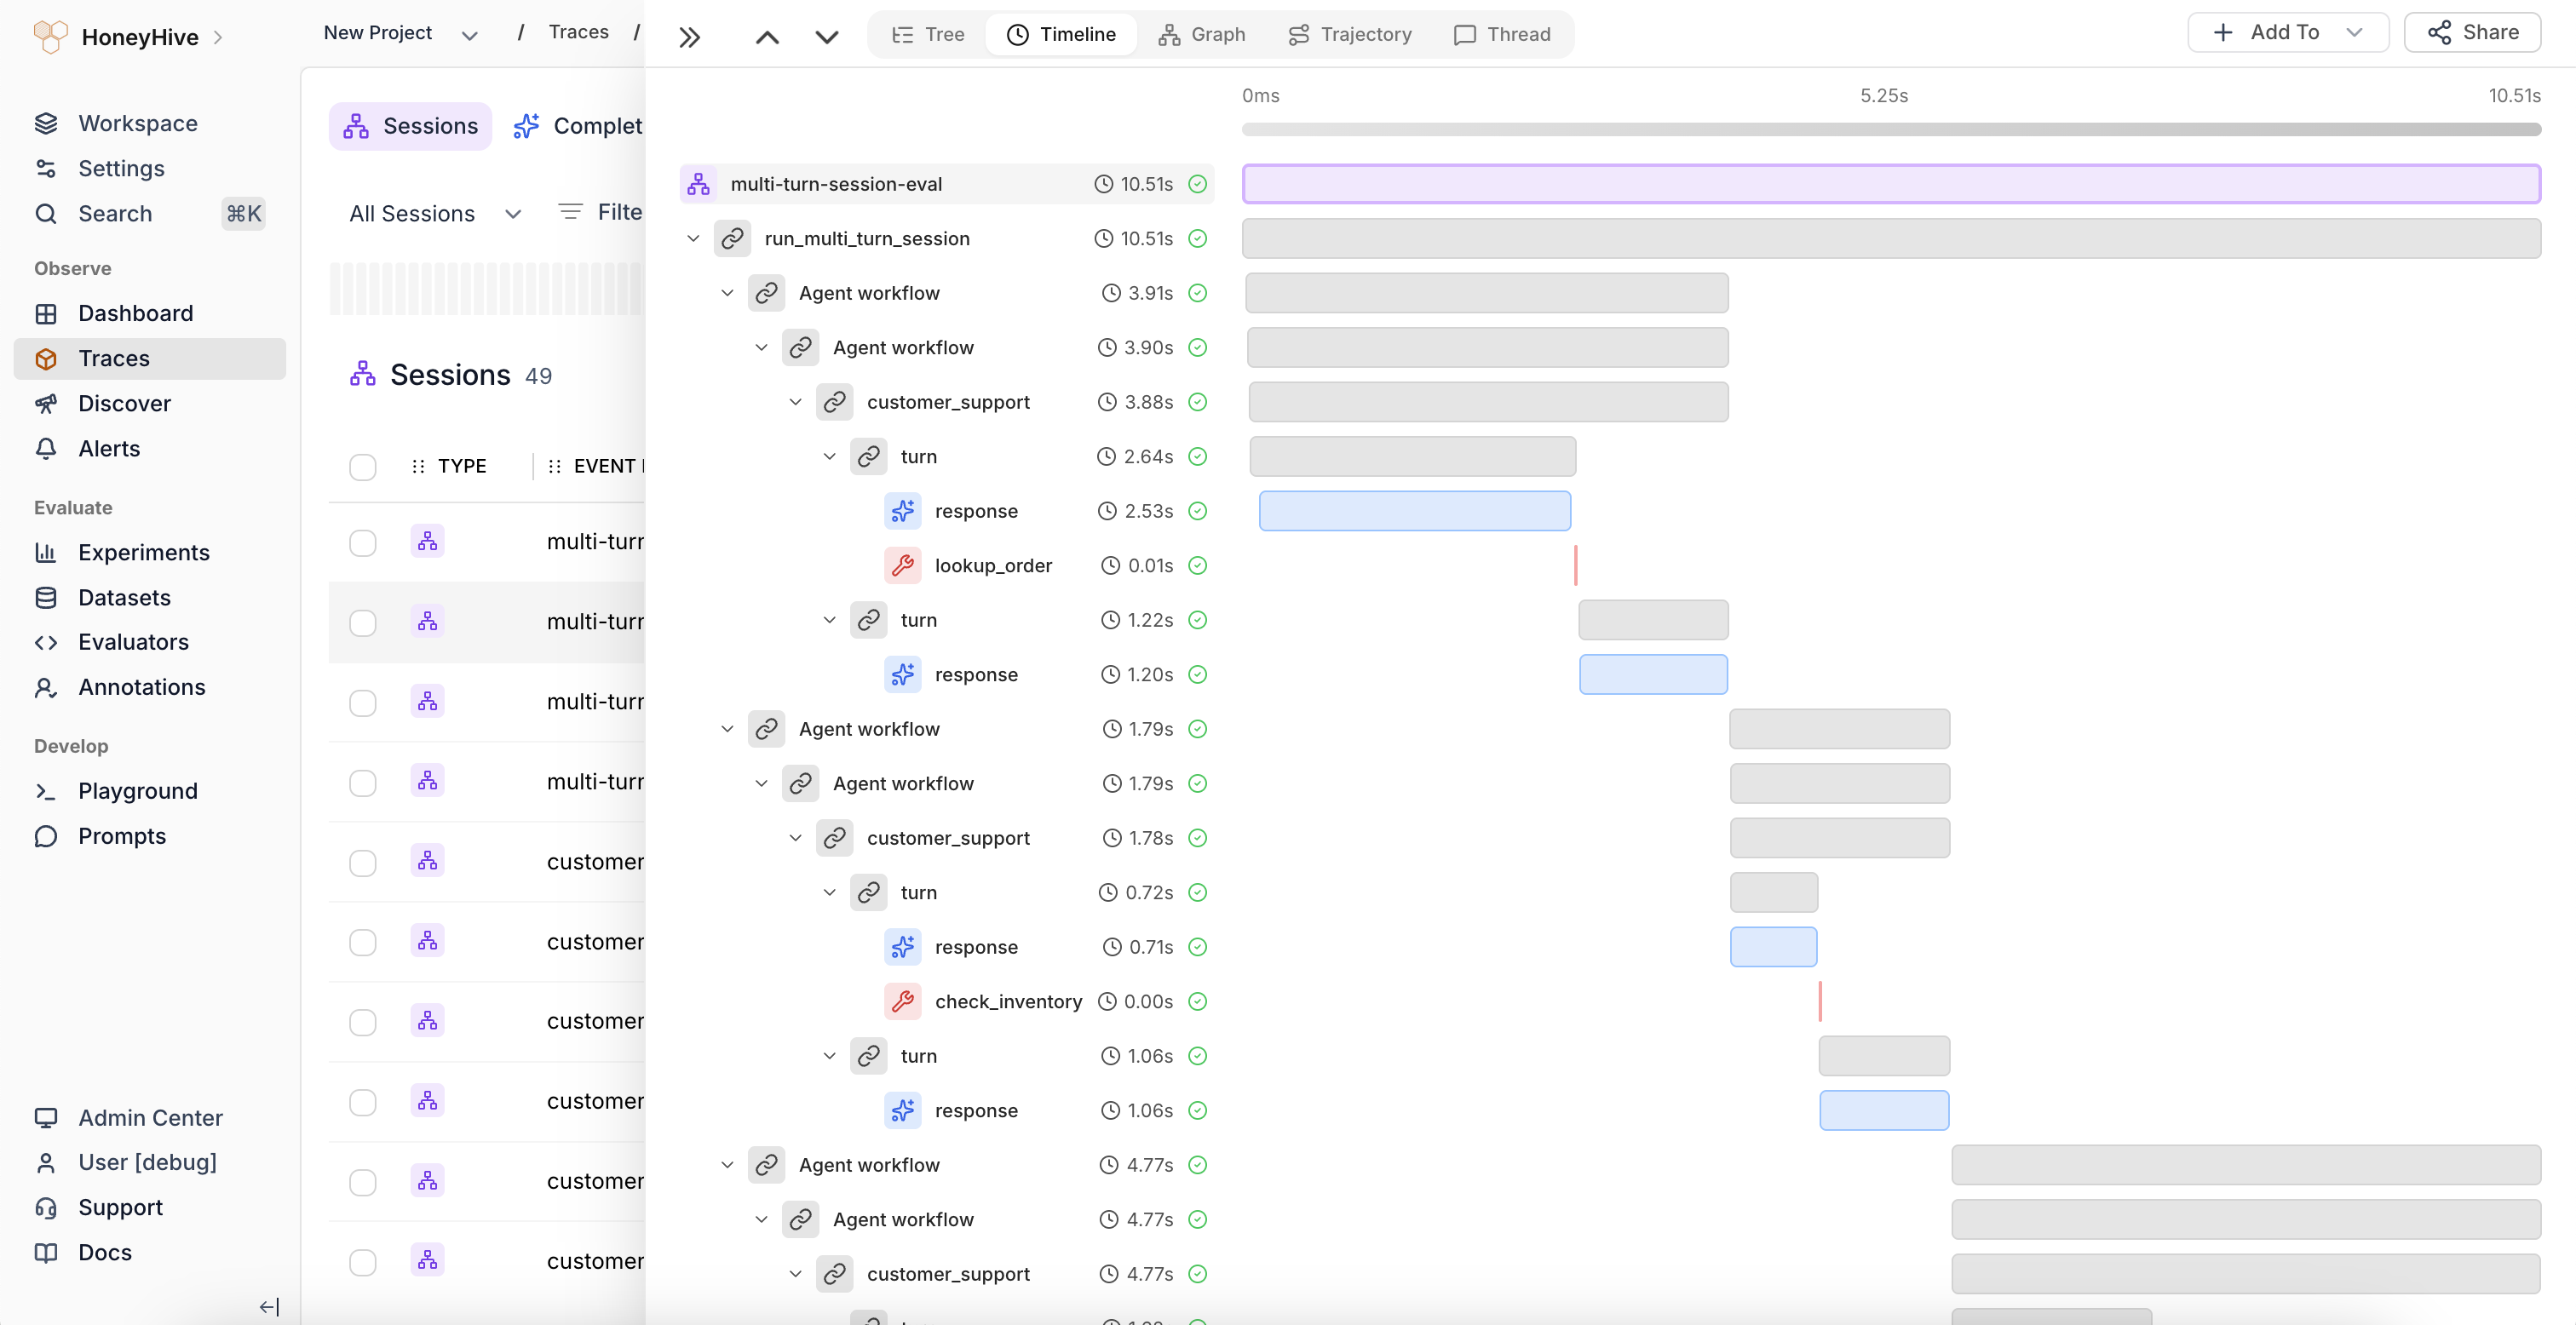Open the New Project dropdown
This screenshot has width=2576, height=1325.
[x=400, y=33]
